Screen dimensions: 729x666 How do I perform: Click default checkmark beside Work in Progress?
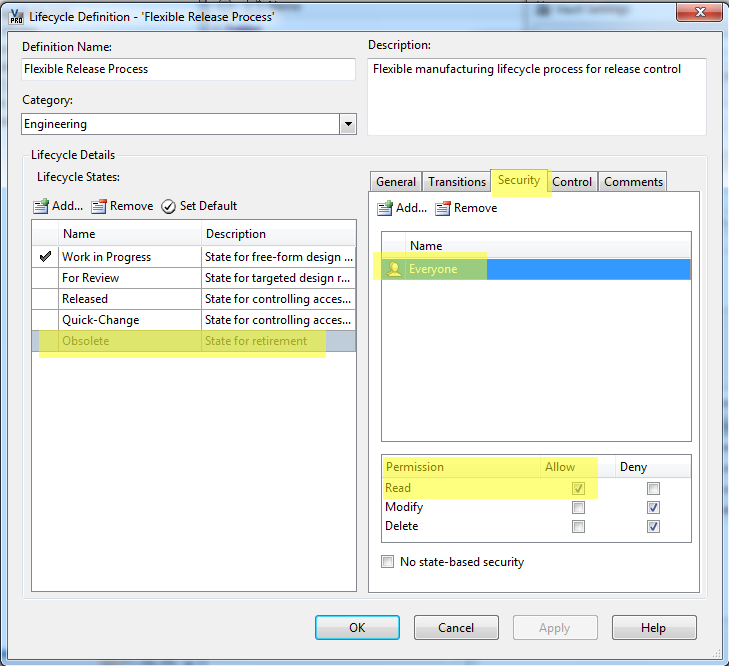click(x=45, y=257)
